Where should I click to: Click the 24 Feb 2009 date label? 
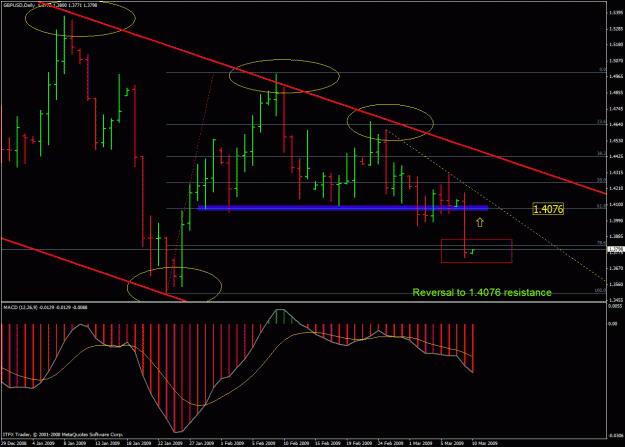tap(391, 443)
